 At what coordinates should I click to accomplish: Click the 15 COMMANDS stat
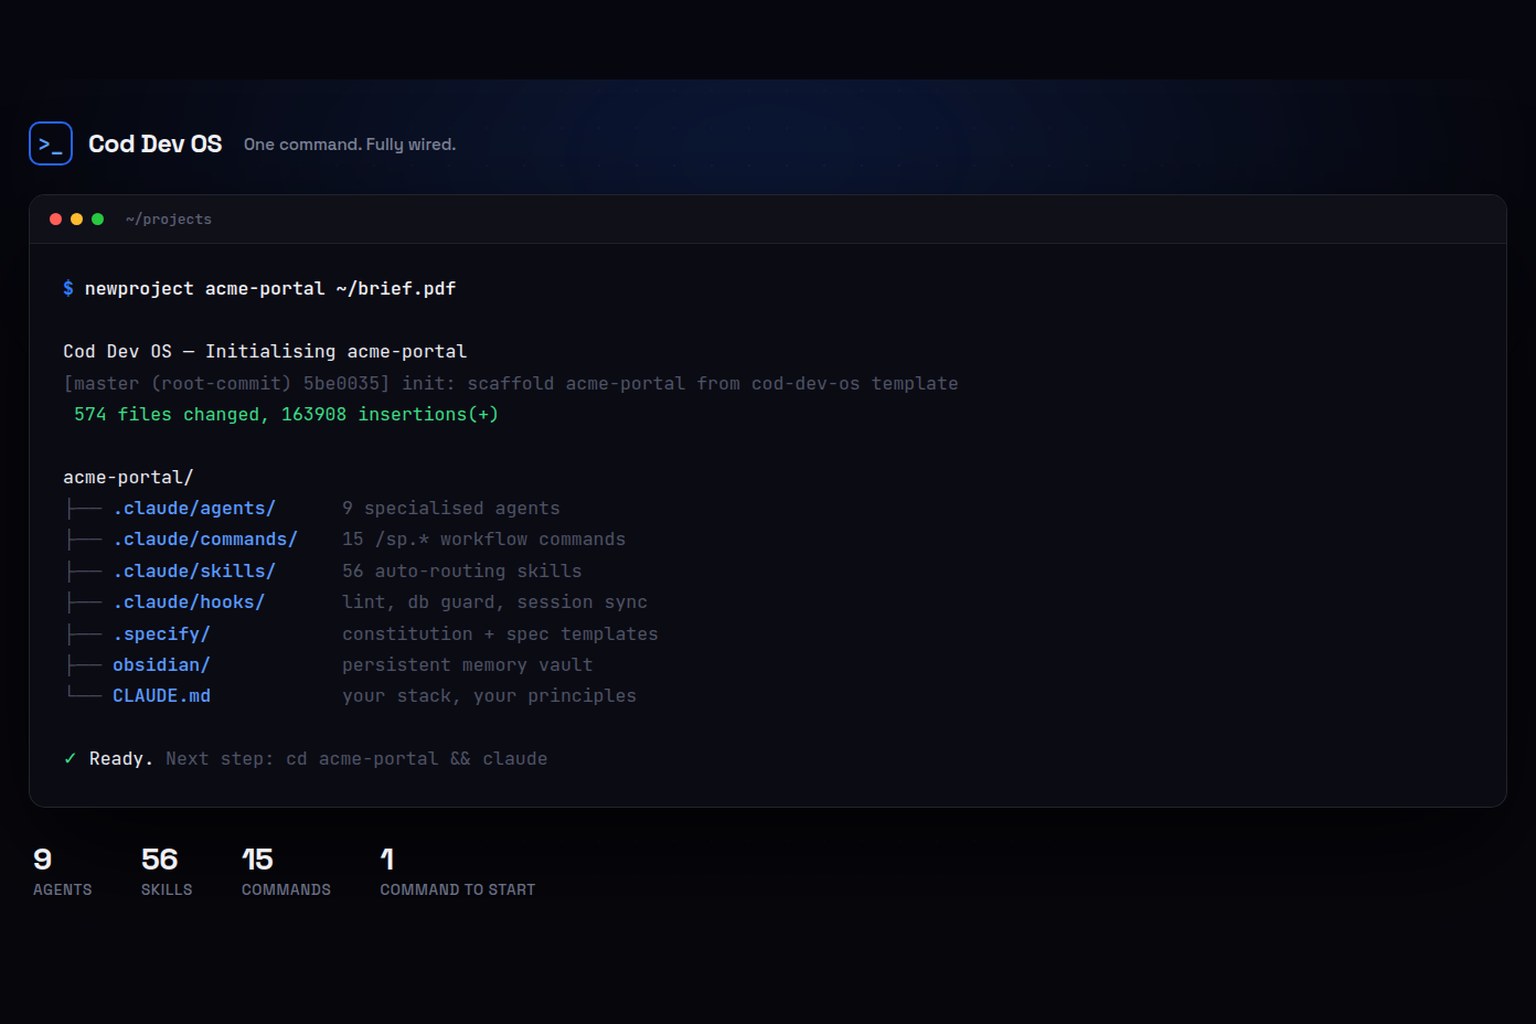pos(286,872)
